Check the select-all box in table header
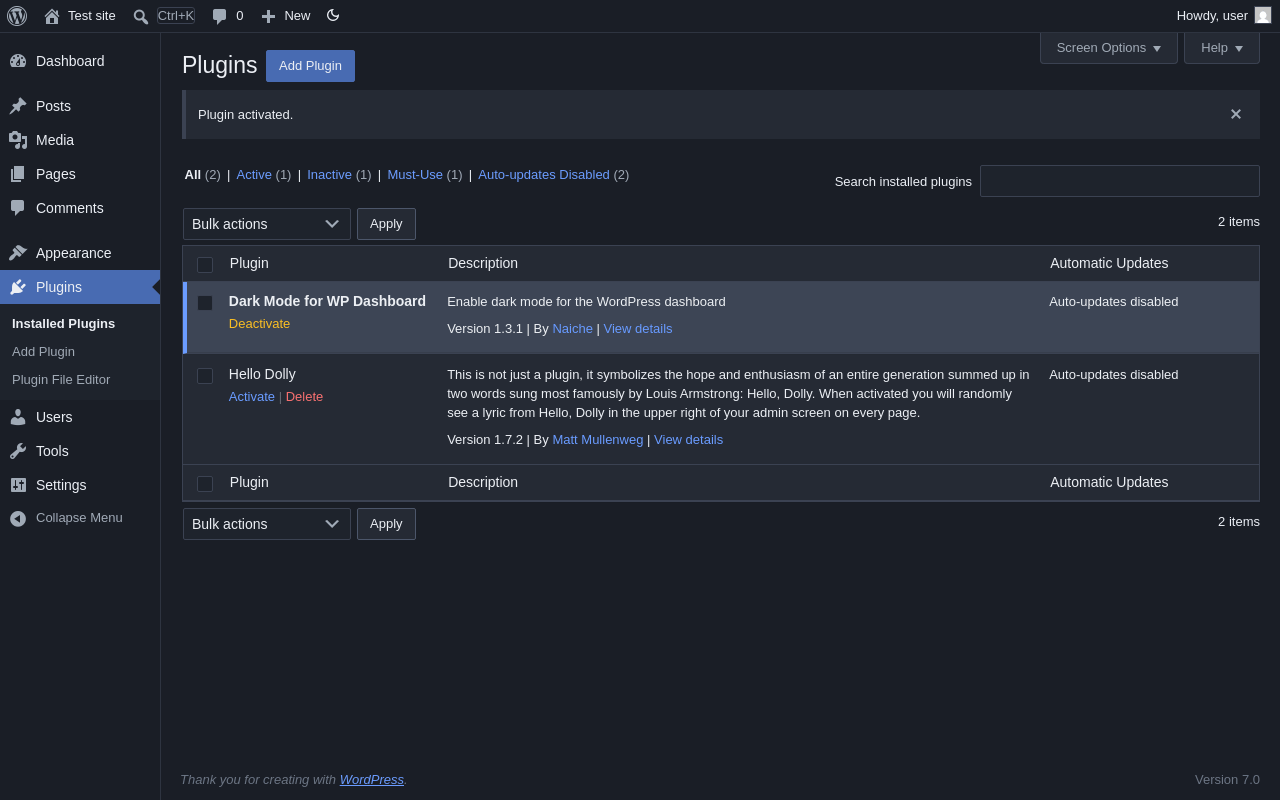The image size is (1280, 800). (x=205, y=265)
